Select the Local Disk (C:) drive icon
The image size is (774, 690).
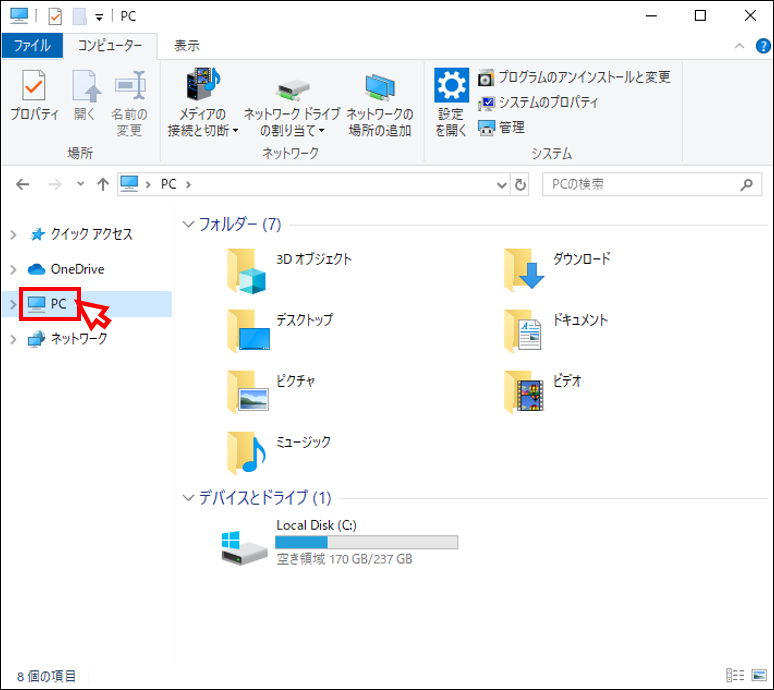pyautogui.click(x=244, y=547)
